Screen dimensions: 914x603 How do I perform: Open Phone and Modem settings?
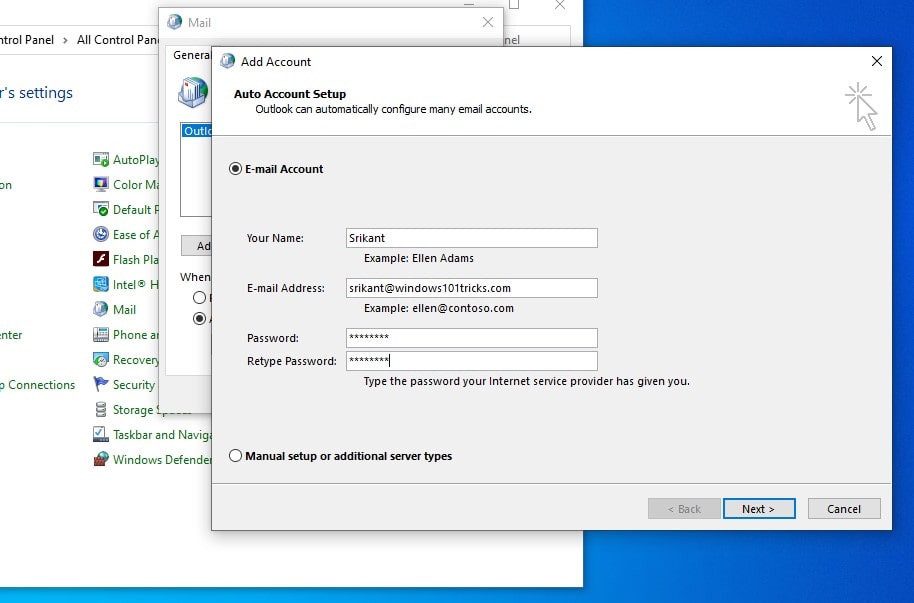[135, 334]
